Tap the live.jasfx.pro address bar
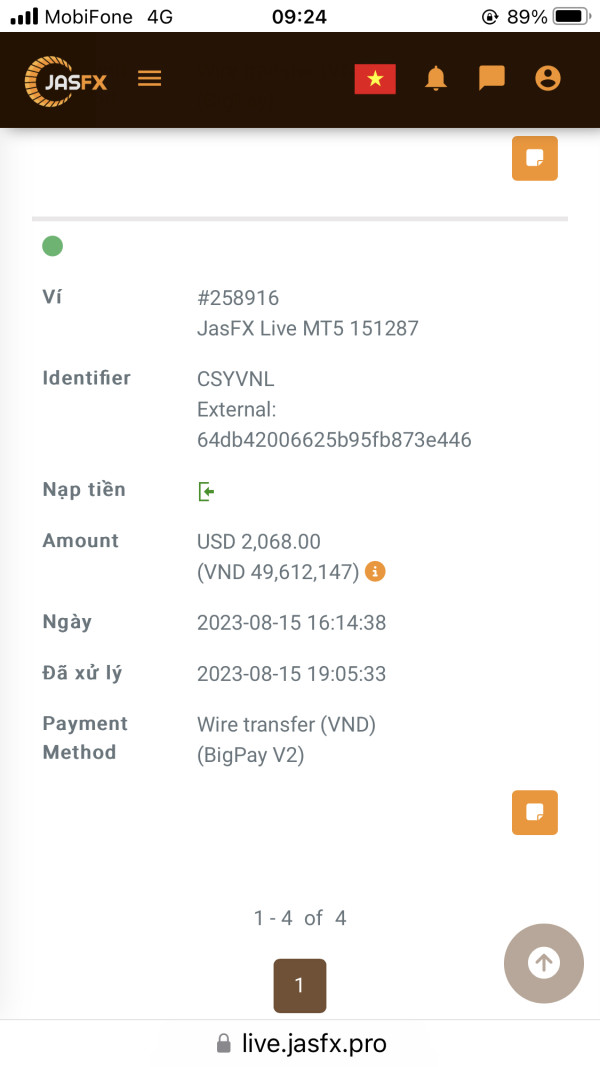Viewport: 600px width, 1067px height. (x=301, y=1043)
